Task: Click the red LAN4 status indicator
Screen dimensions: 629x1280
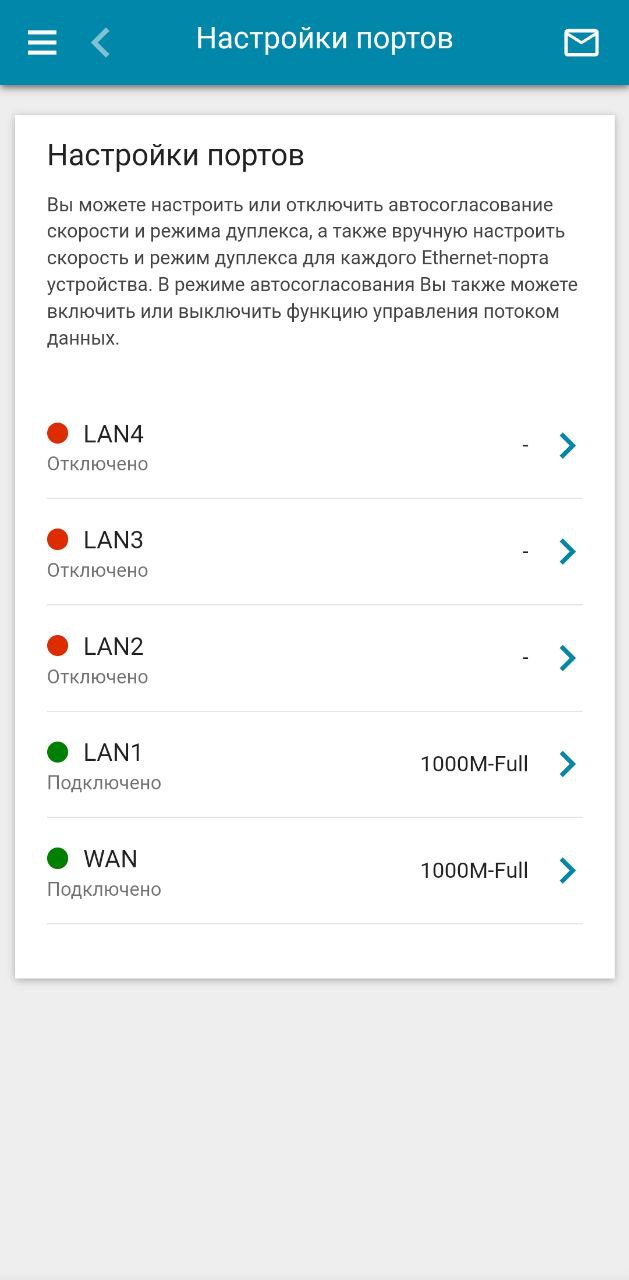Action: (58, 433)
